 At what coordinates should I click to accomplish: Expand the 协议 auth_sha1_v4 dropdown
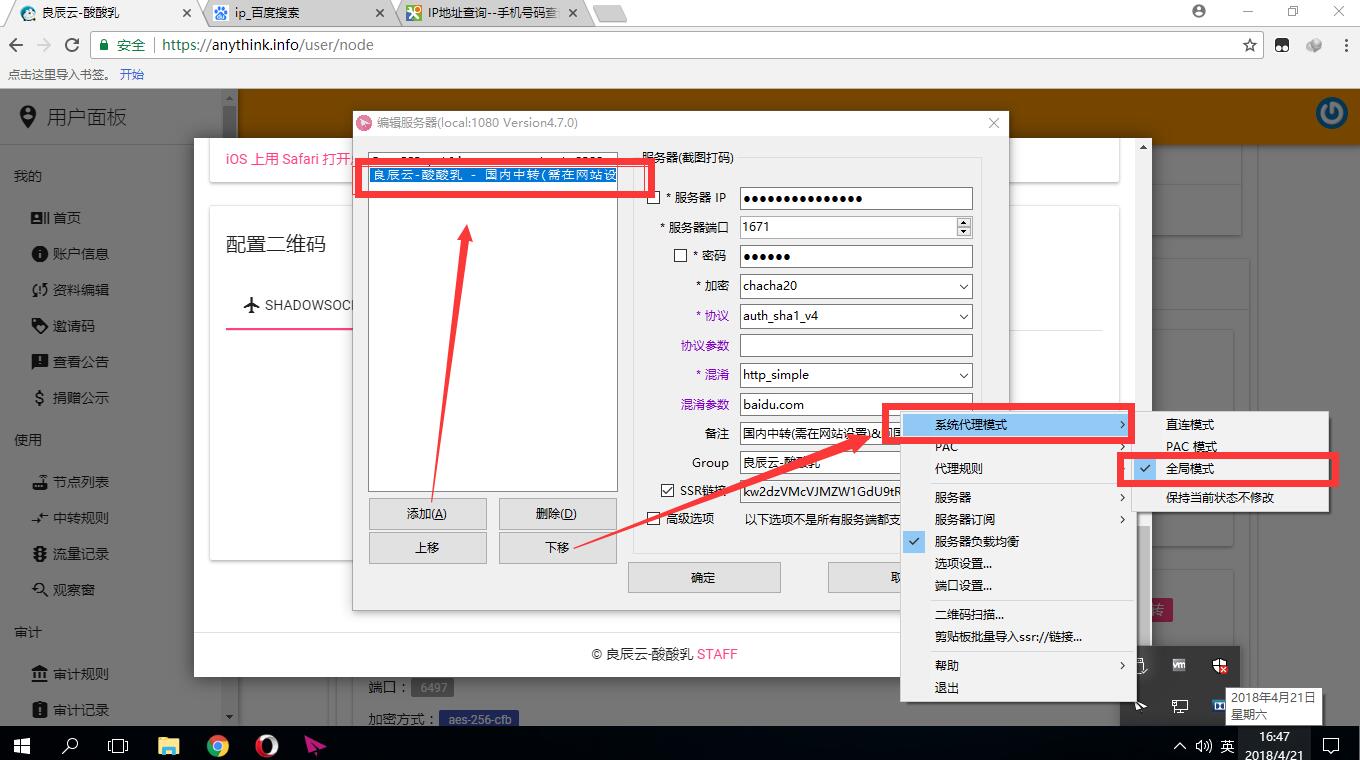point(855,316)
